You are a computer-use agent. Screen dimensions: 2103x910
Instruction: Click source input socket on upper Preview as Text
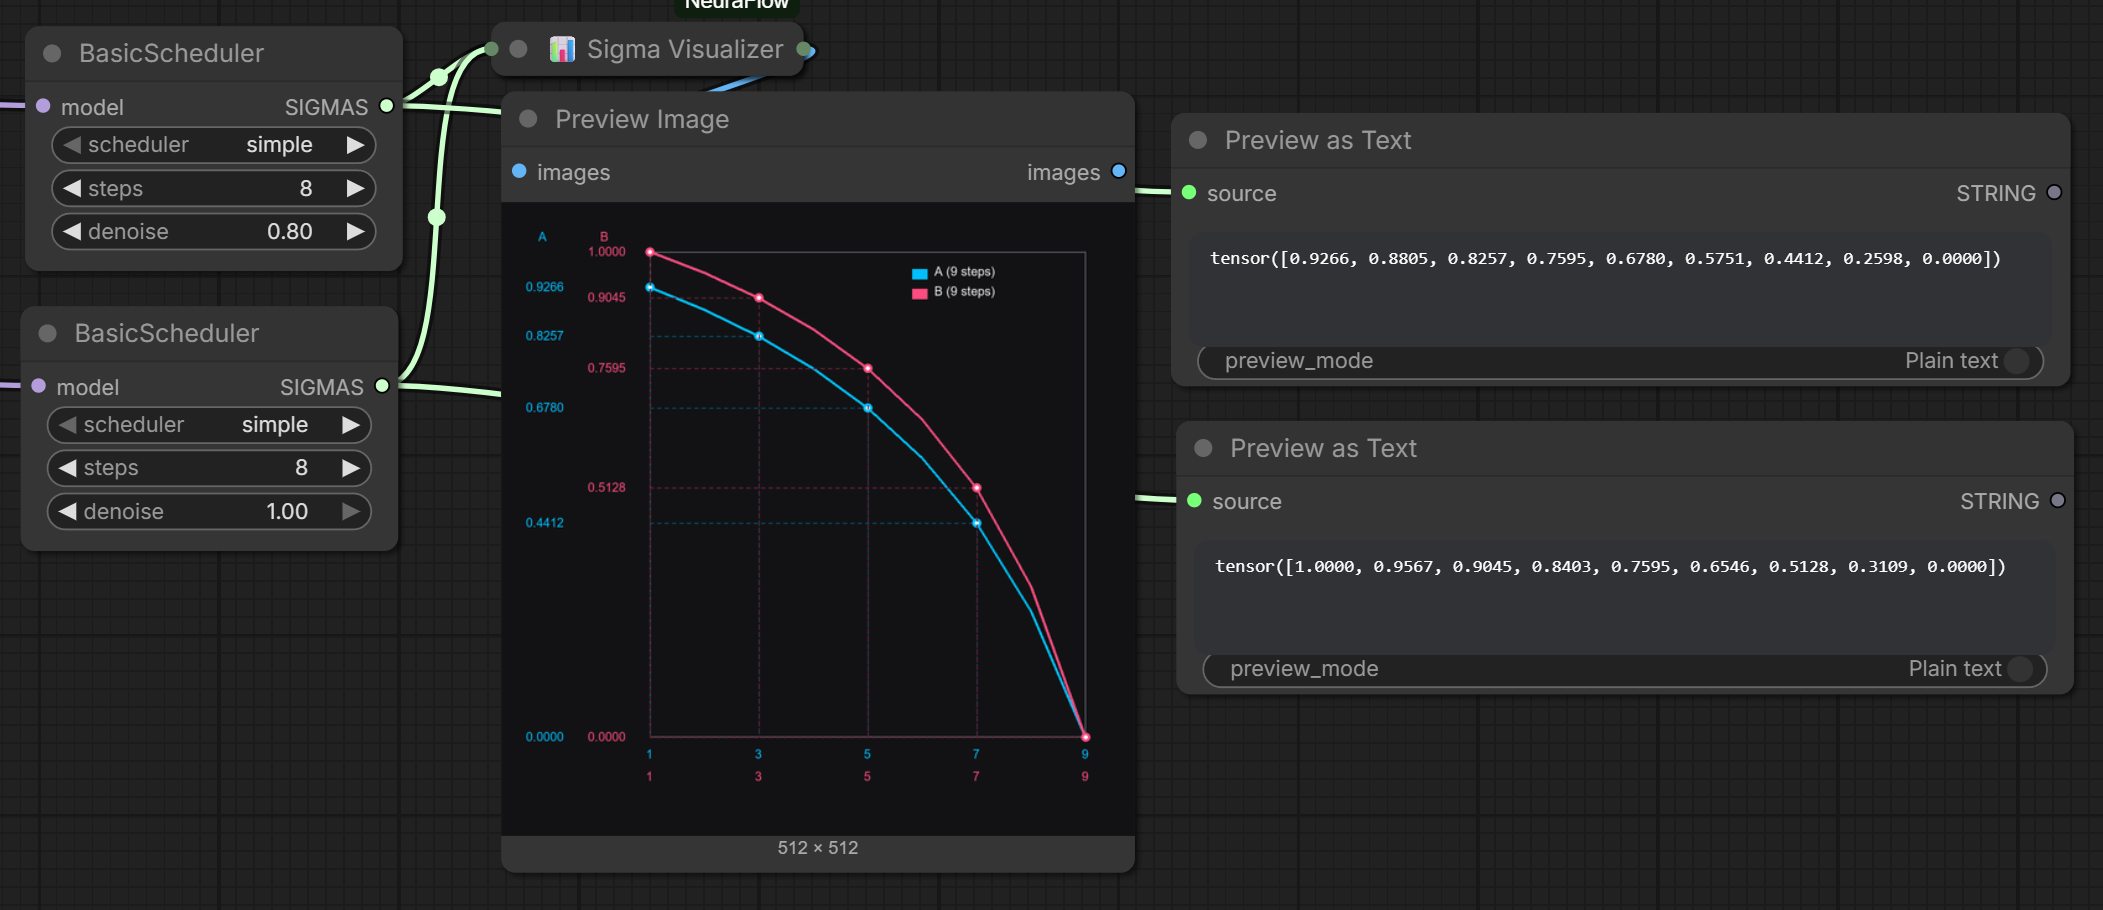(1189, 192)
